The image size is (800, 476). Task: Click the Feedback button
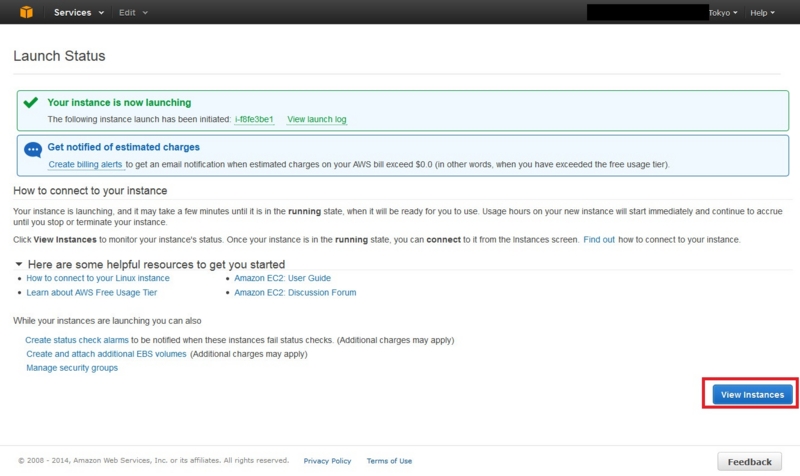click(x=749, y=462)
